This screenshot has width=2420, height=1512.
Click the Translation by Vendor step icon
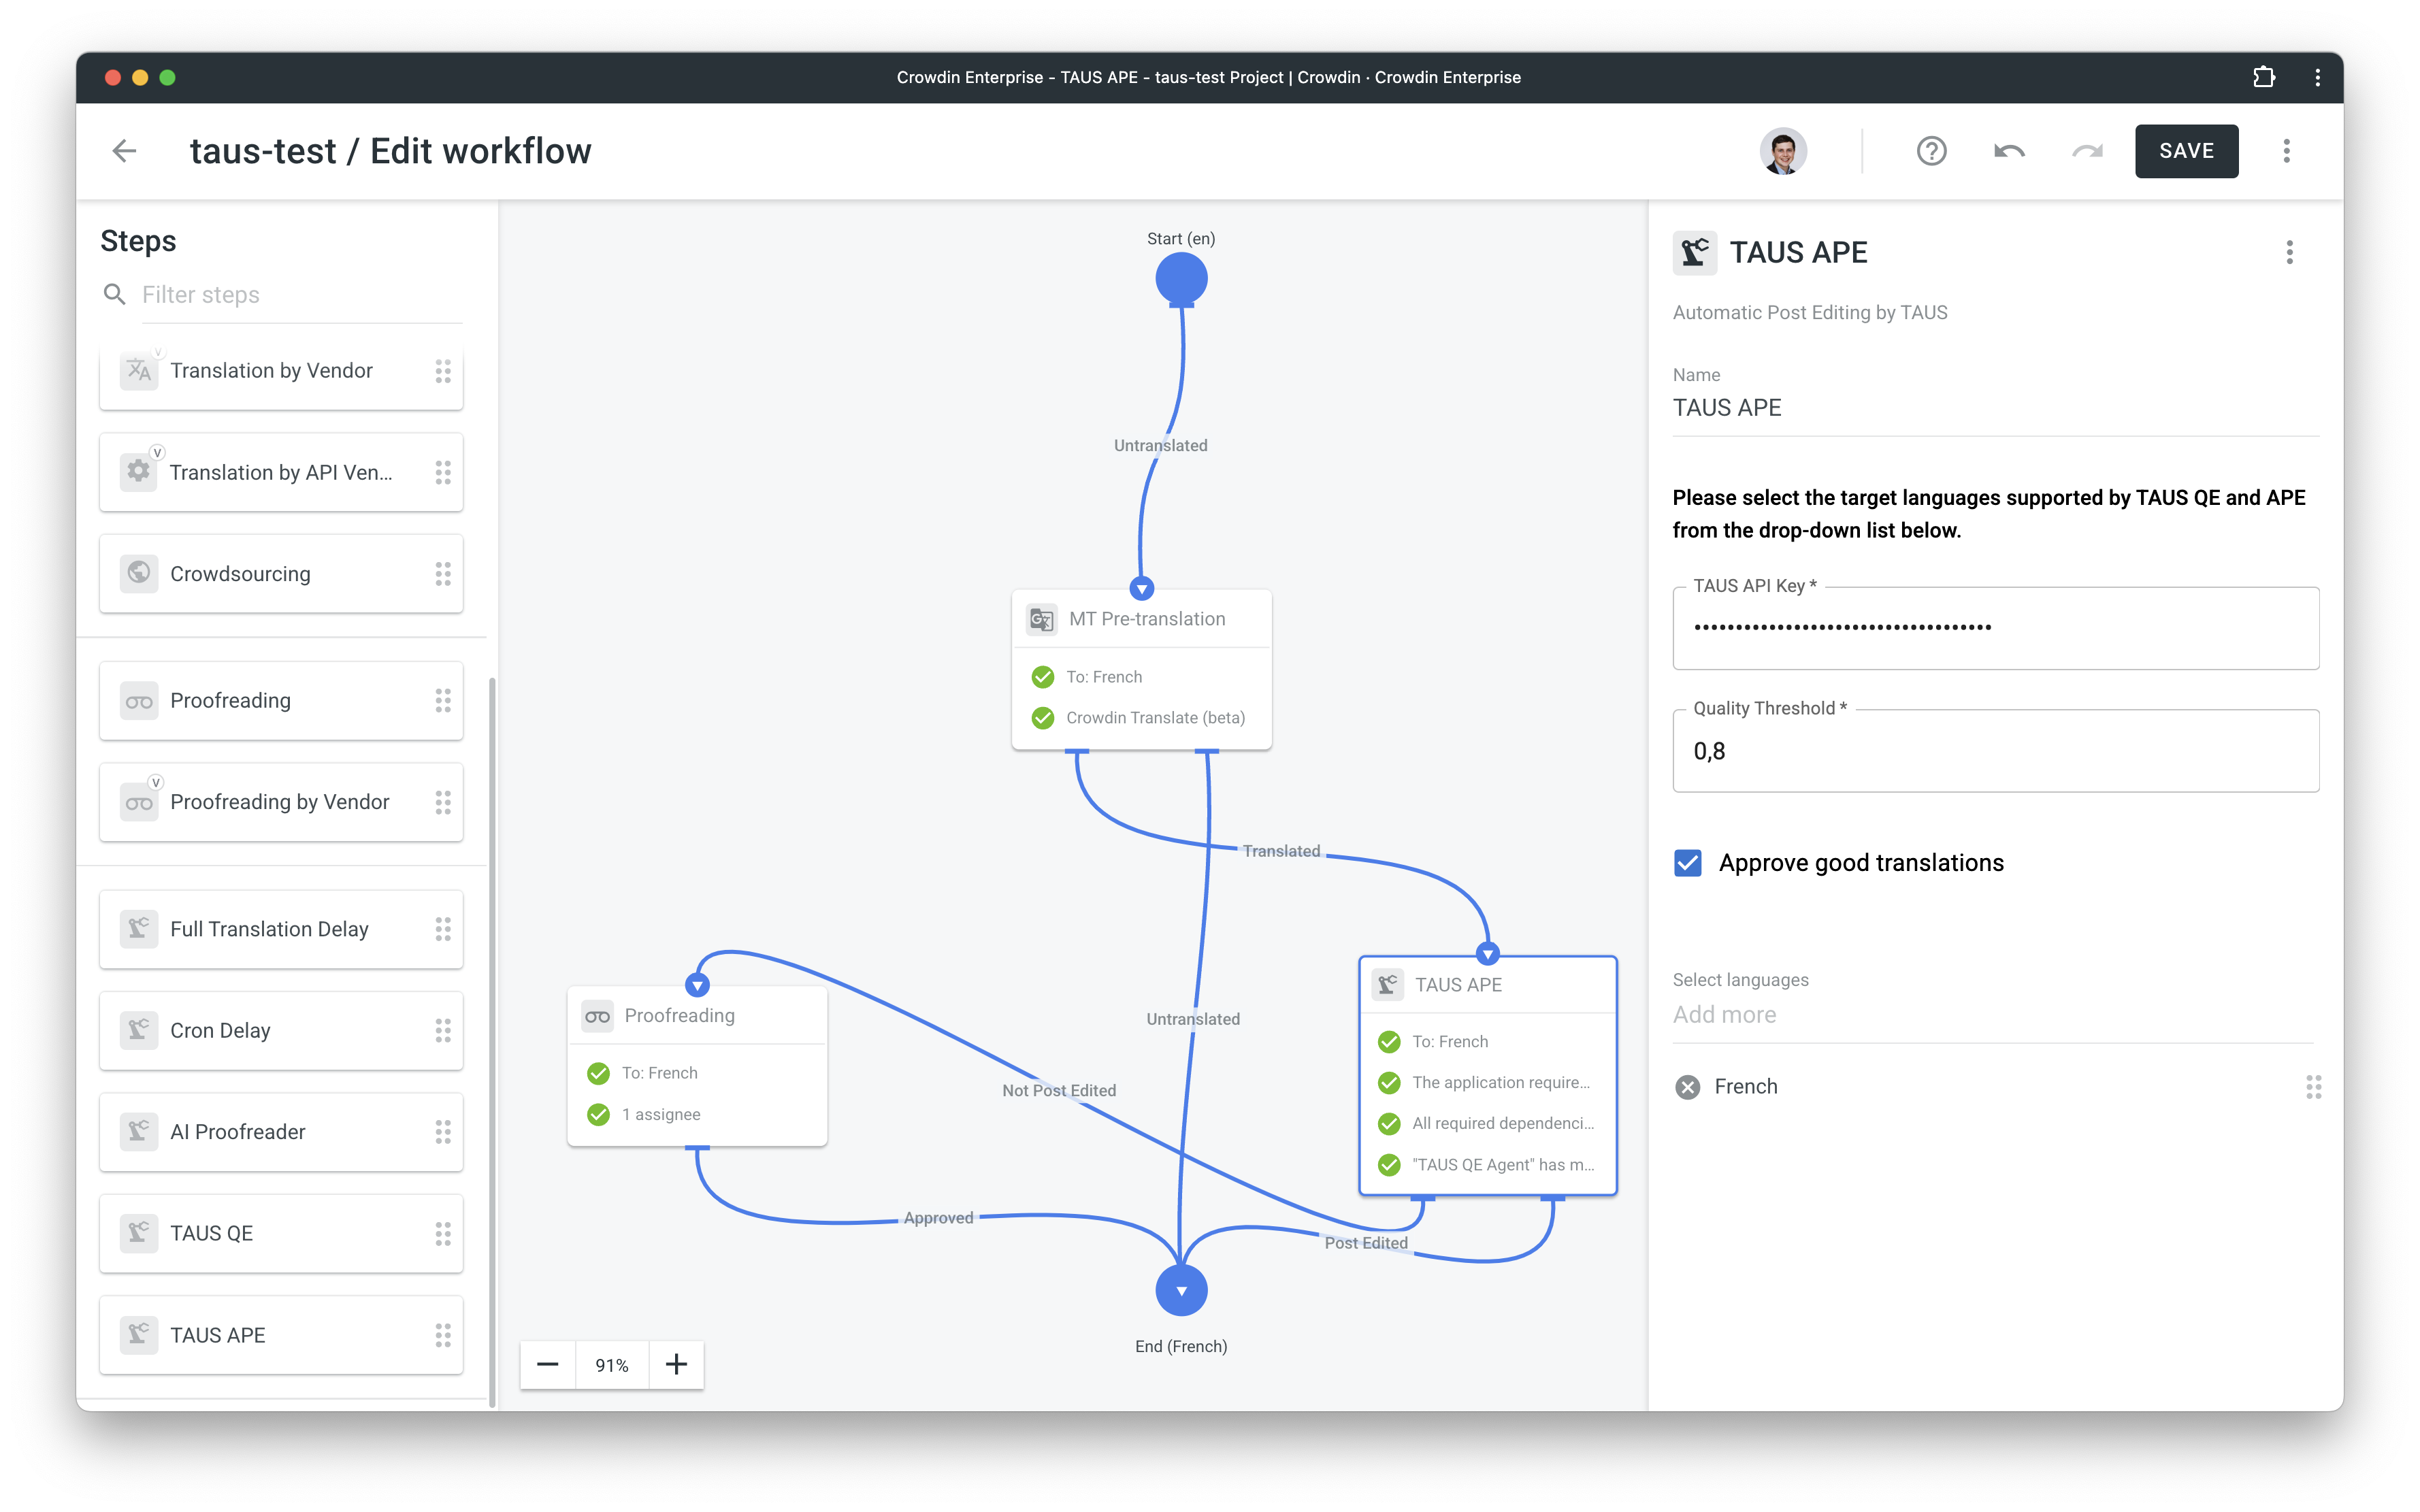pyautogui.click(x=139, y=371)
